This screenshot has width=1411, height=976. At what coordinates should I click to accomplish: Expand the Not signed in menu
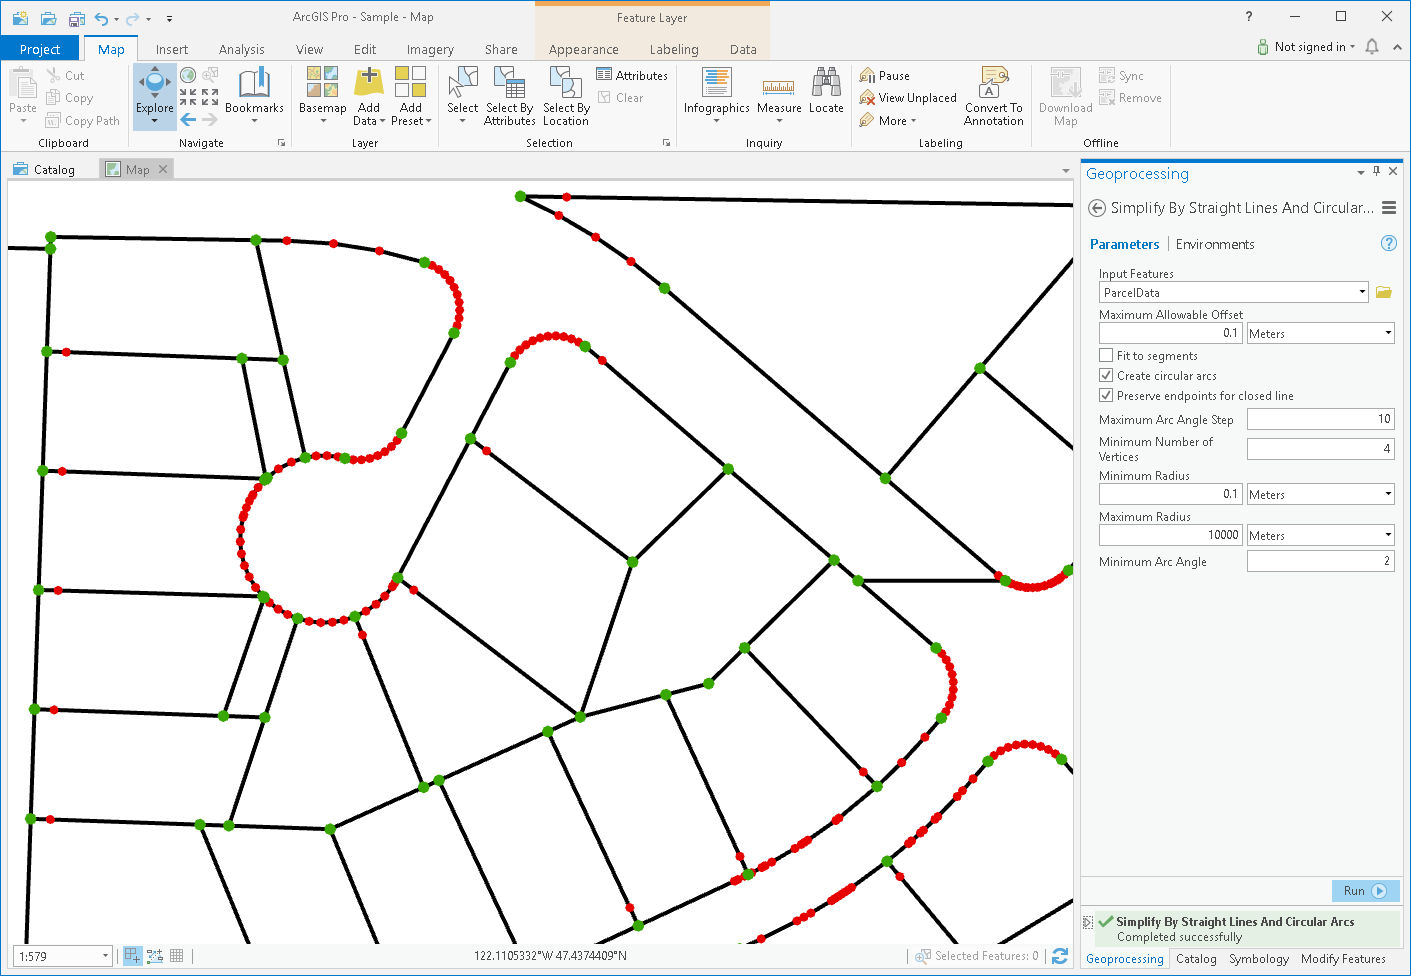(x=1314, y=47)
